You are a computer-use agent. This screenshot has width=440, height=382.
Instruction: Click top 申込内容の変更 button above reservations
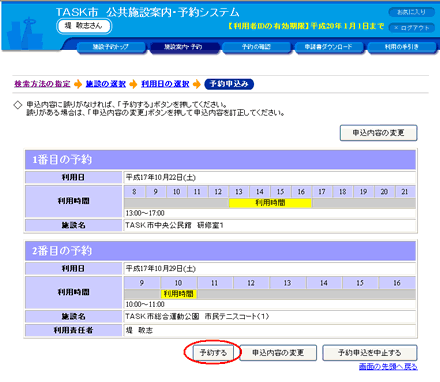pyautogui.click(x=378, y=133)
